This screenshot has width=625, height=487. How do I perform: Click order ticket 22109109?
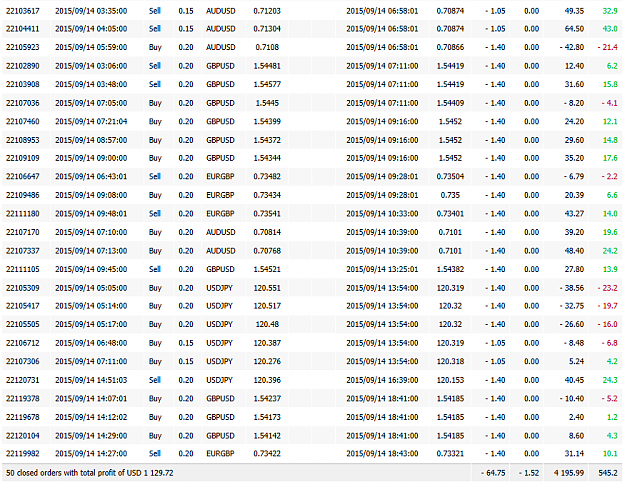pyautogui.click(x=23, y=158)
